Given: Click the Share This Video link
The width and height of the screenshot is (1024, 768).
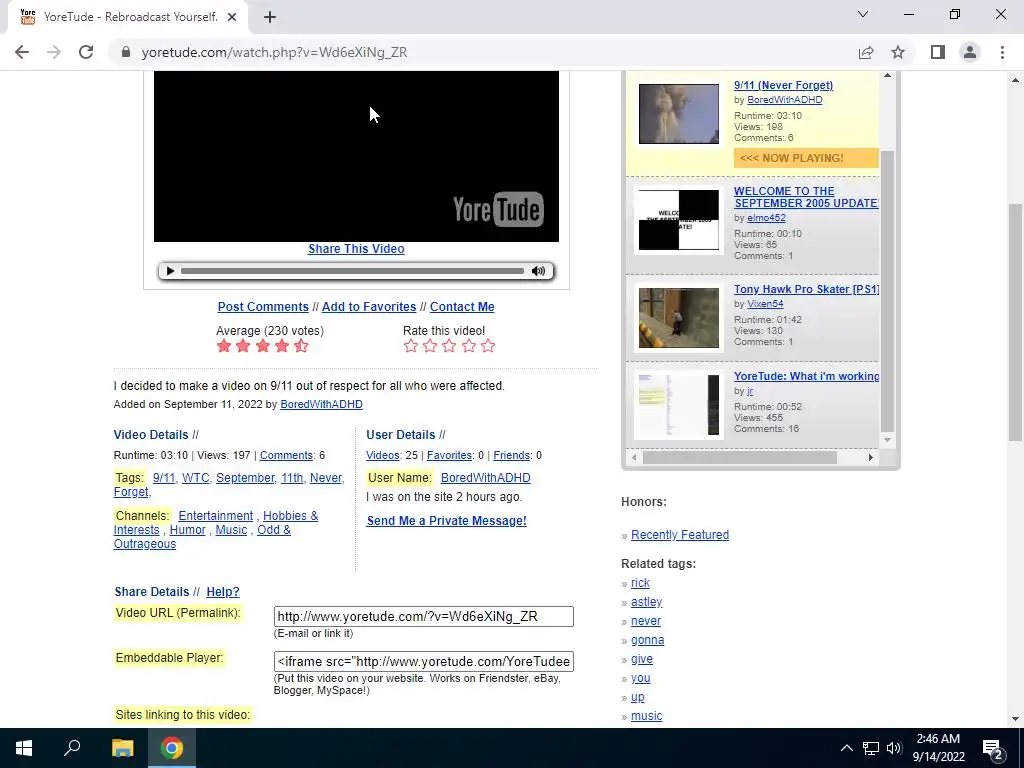Looking at the screenshot, I should (356, 249).
